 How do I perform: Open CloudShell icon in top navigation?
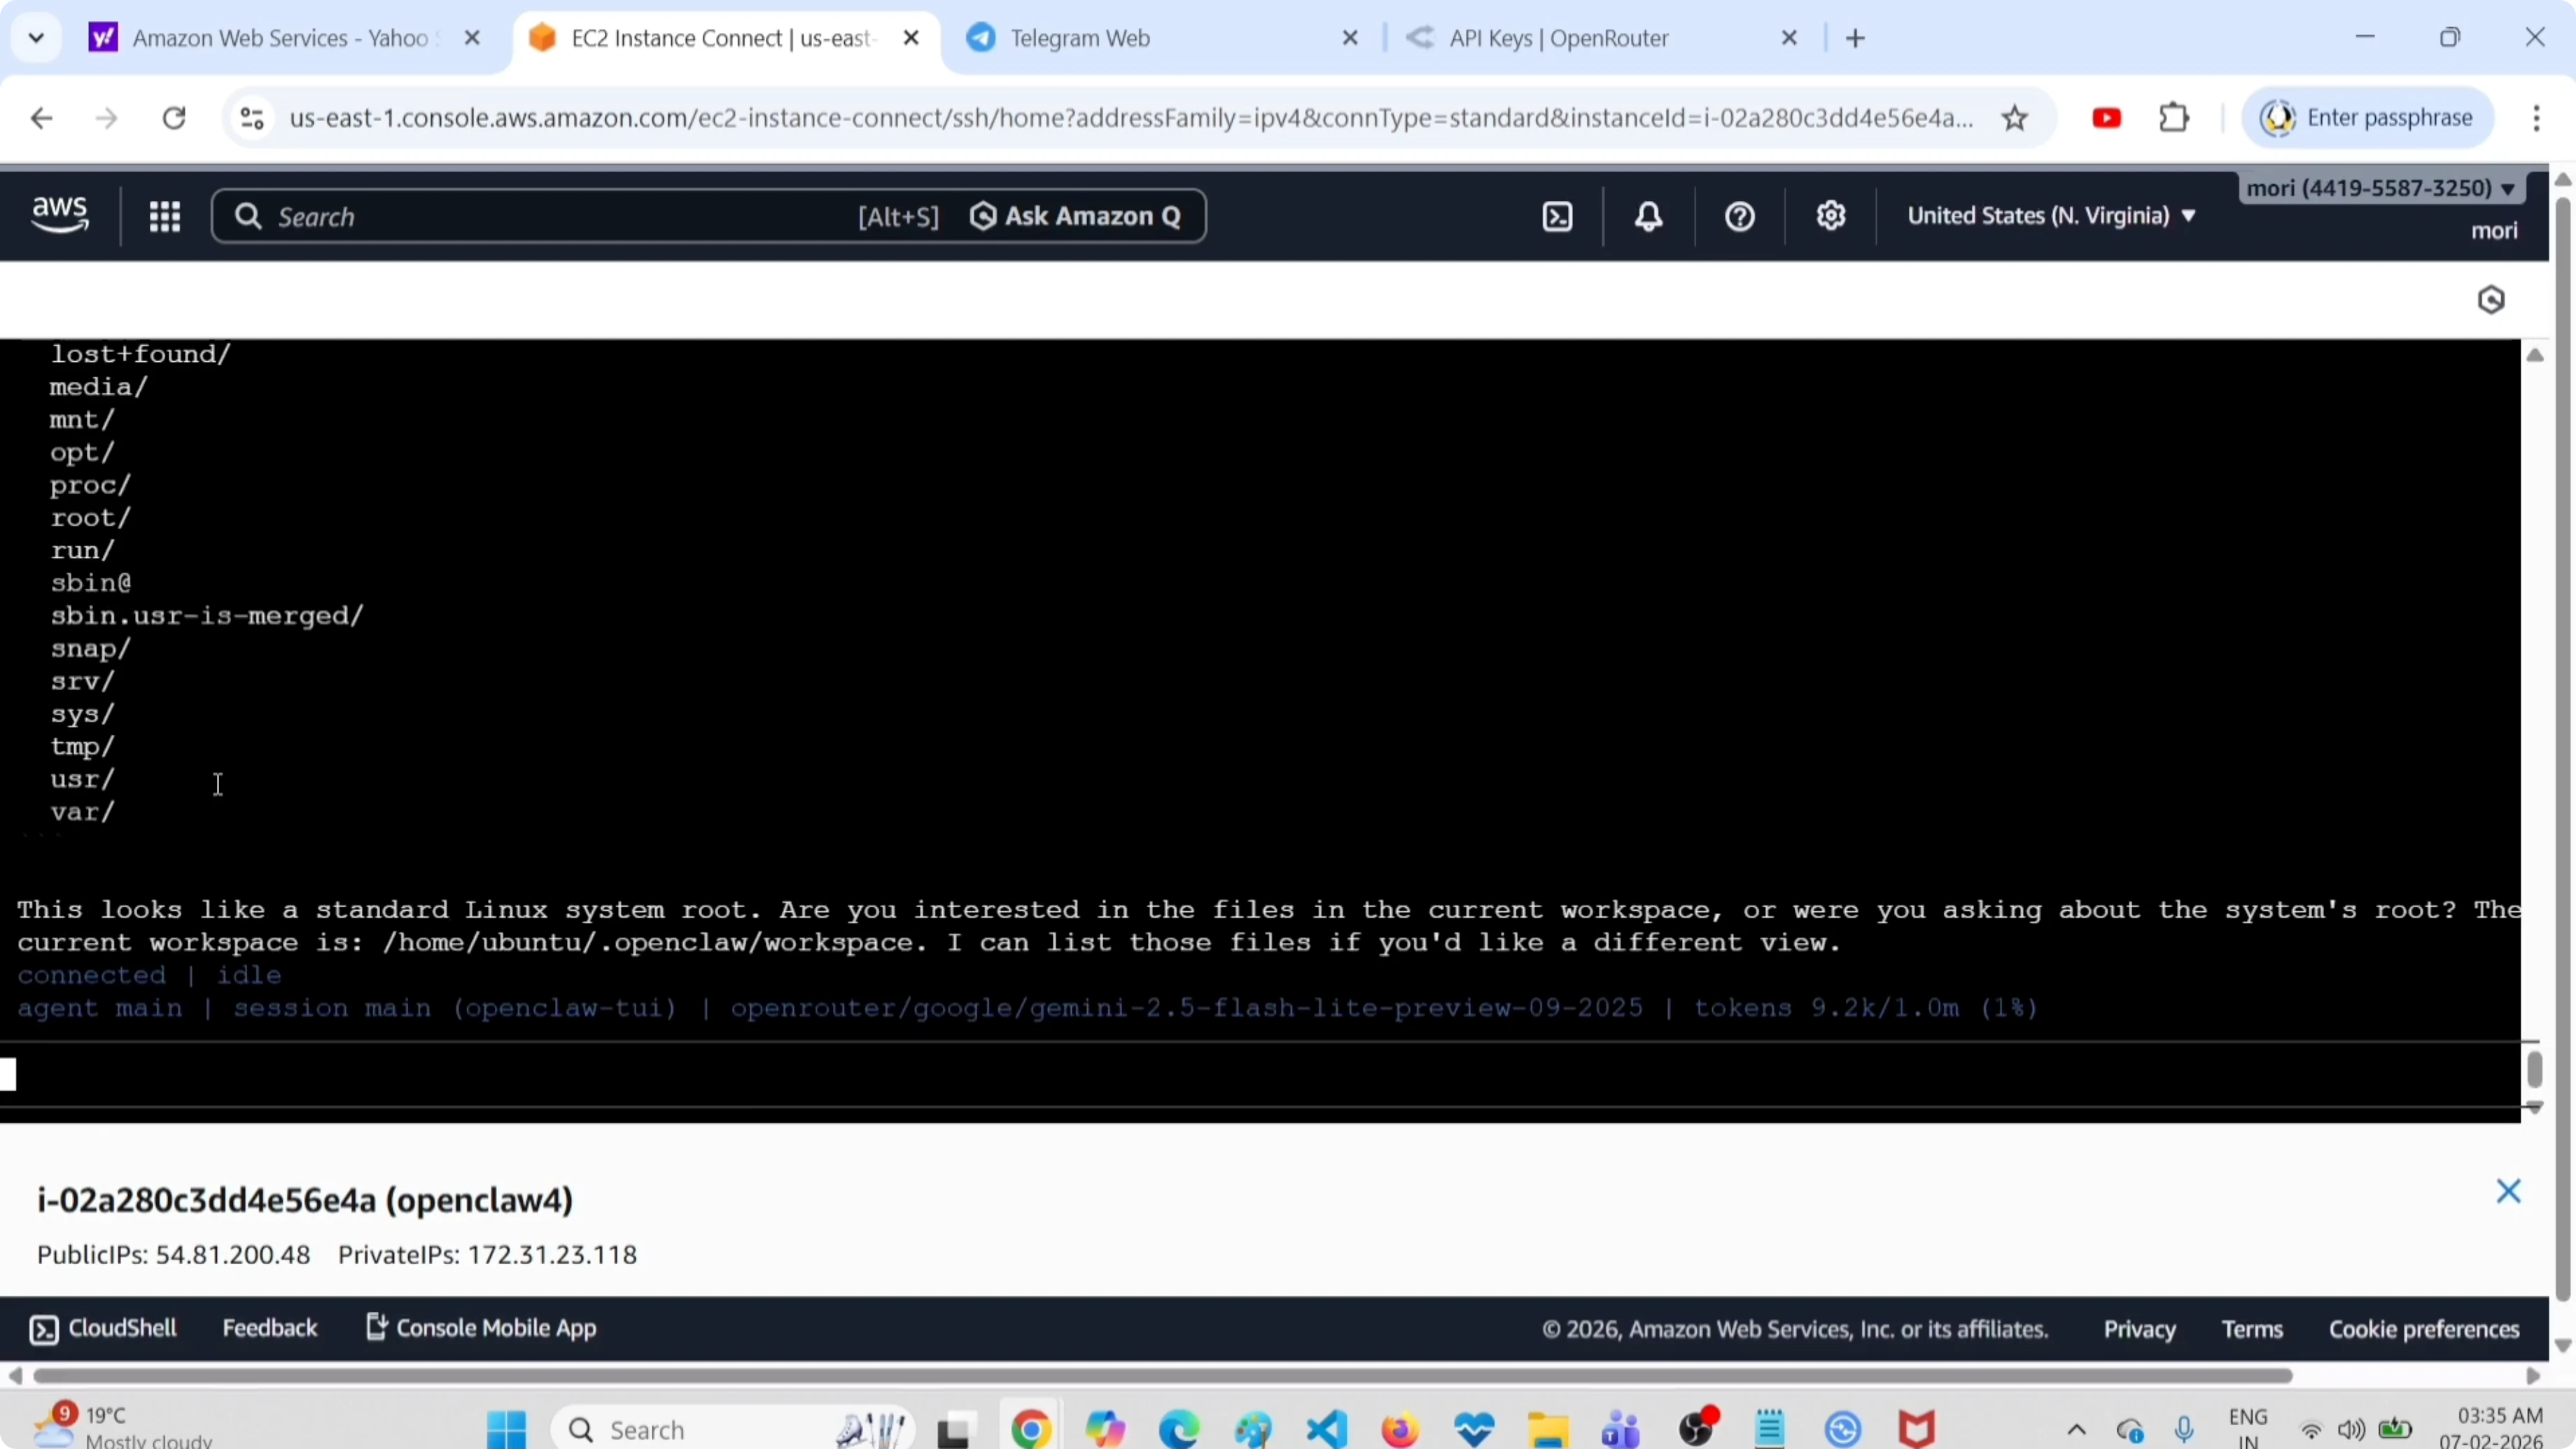coord(1557,216)
